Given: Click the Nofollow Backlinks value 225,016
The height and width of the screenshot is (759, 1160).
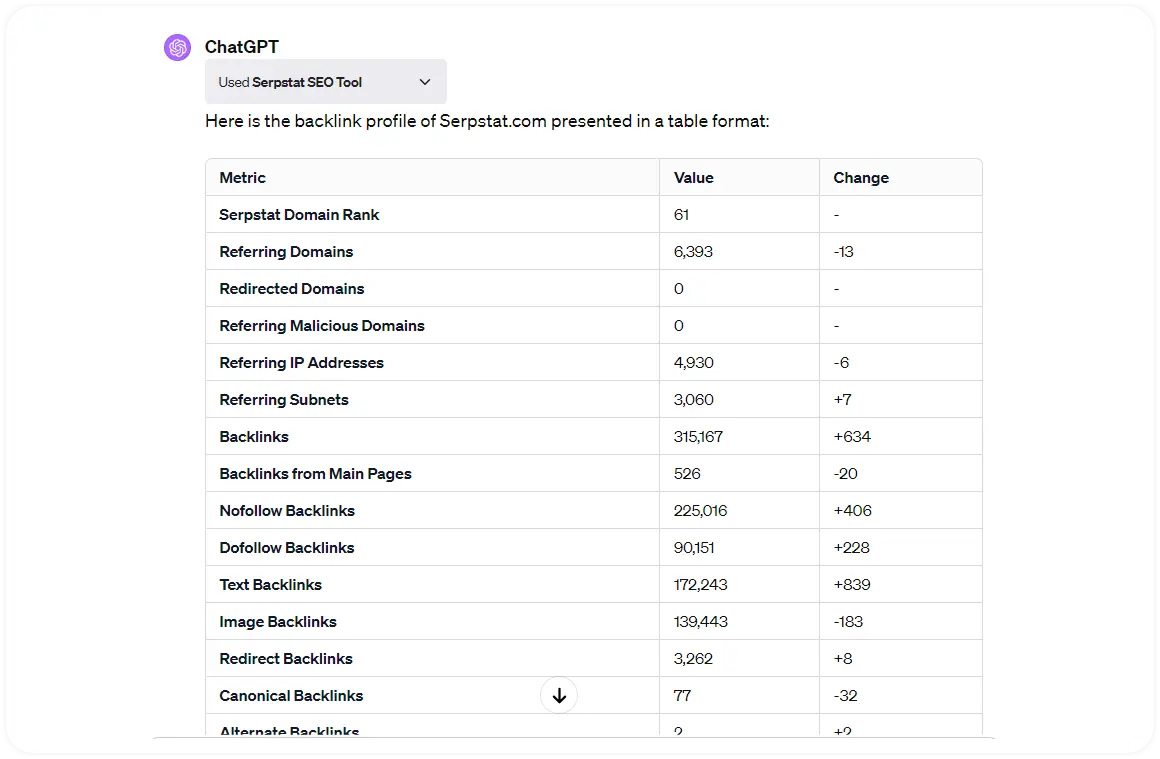Looking at the screenshot, I should click(701, 510).
